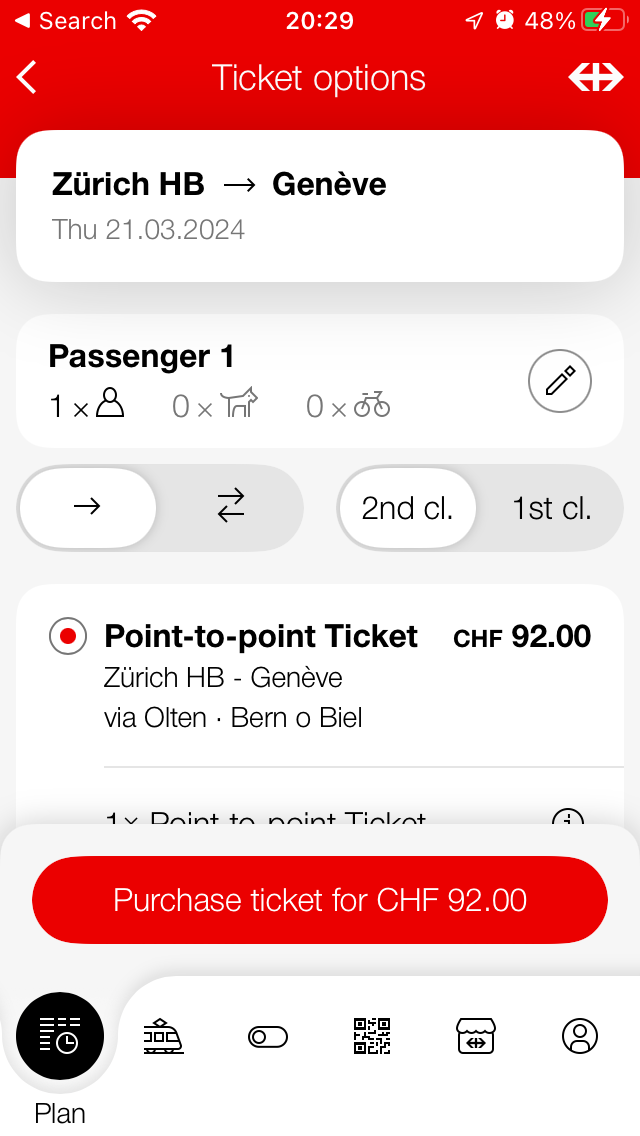The image size is (640, 1136).
Task: Open the EasyRide check-in icon
Action: pos(267,1037)
